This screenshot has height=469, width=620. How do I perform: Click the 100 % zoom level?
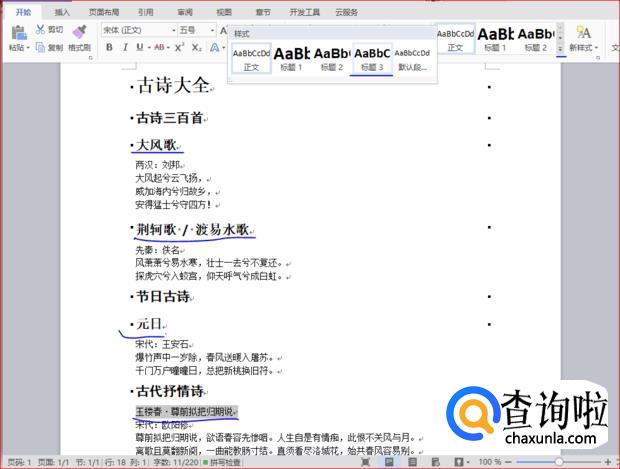[x=490, y=461]
